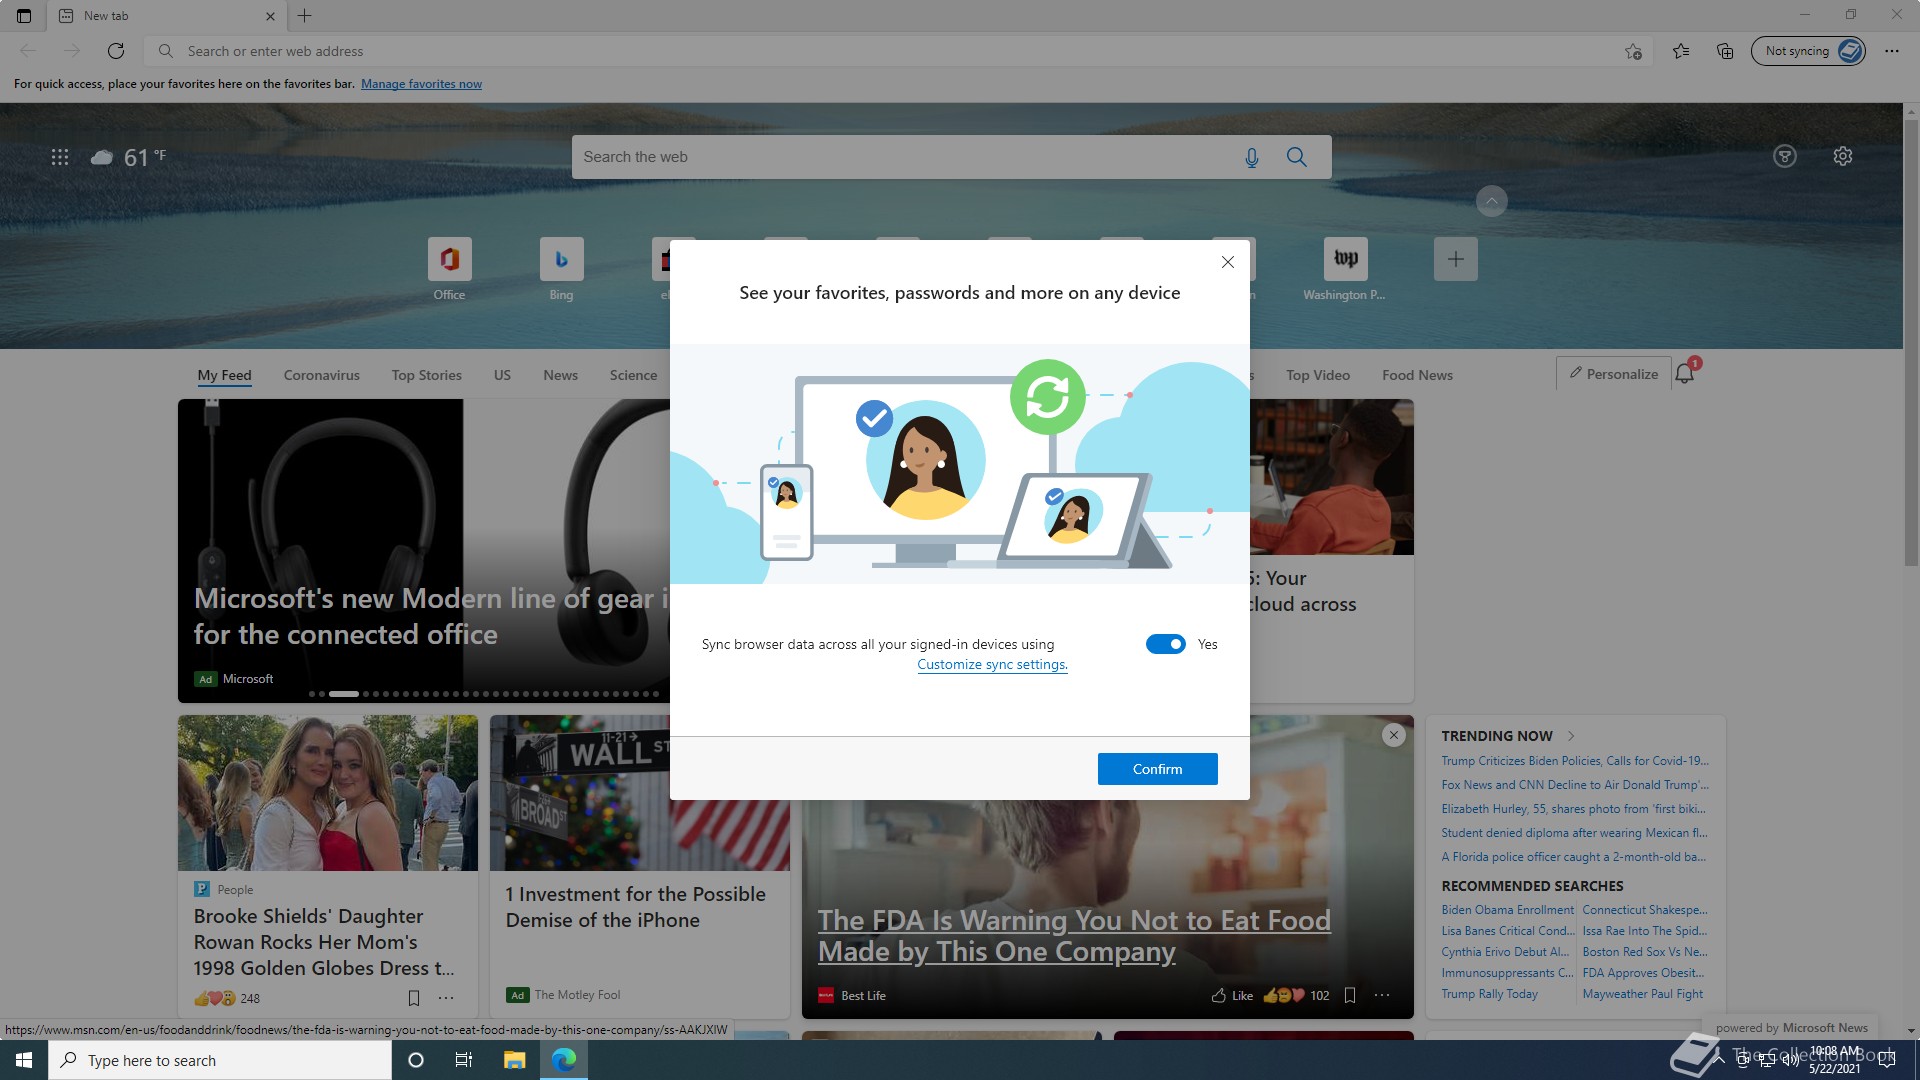1920x1080 pixels.
Task: Select the Coronavirus feed tab
Action: click(321, 375)
